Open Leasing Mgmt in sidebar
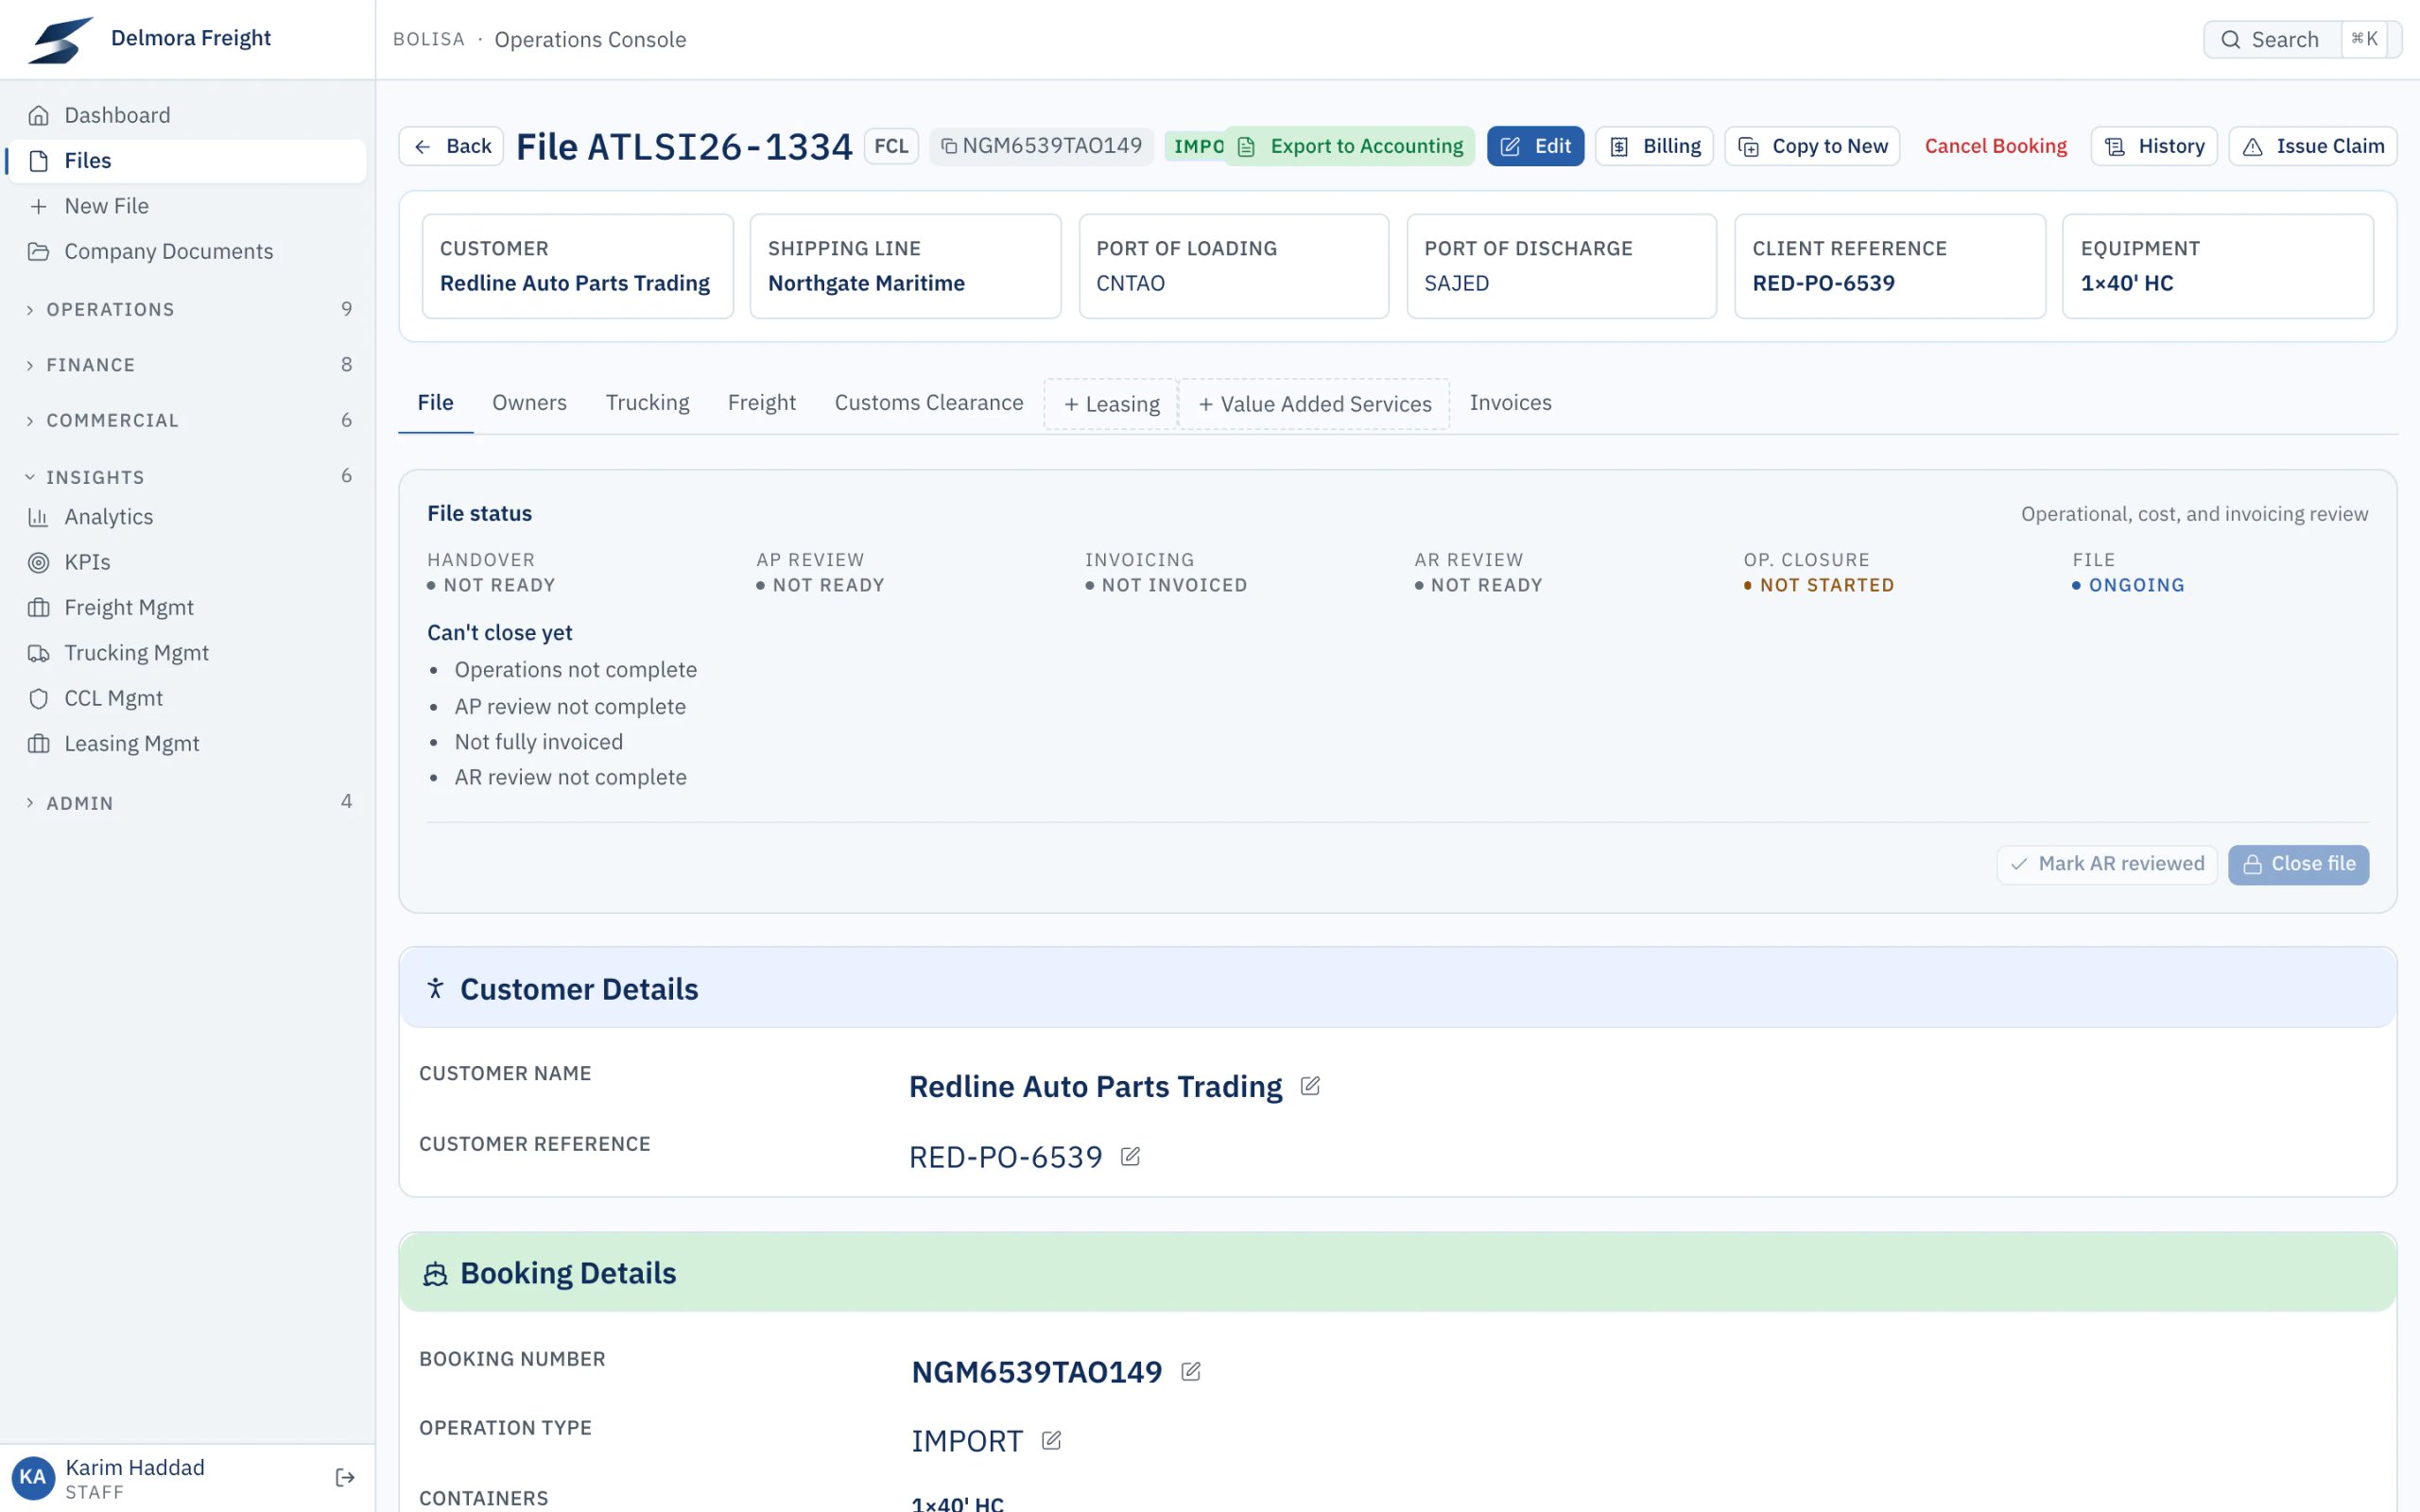The height and width of the screenshot is (1512, 2420). [187, 743]
